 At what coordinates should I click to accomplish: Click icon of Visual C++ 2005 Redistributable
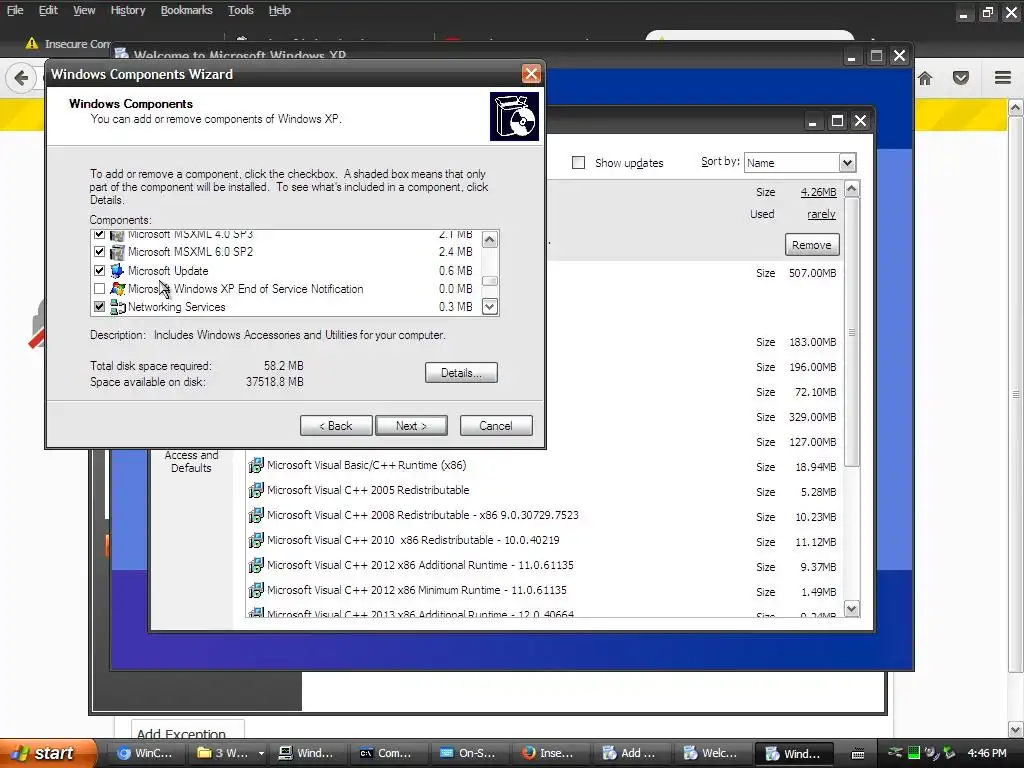coord(256,490)
